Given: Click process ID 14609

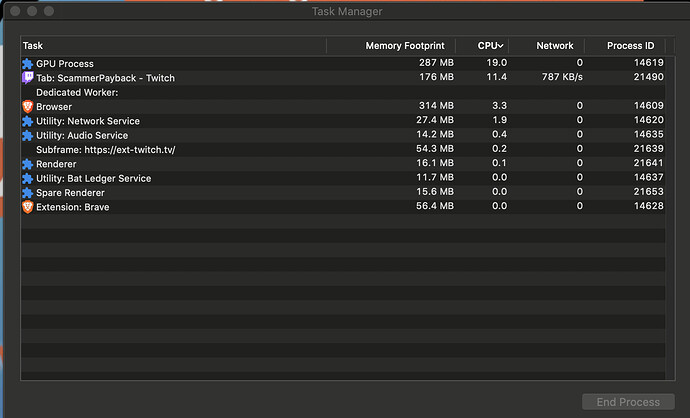Looking at the screenshot, I should point(648,106).
